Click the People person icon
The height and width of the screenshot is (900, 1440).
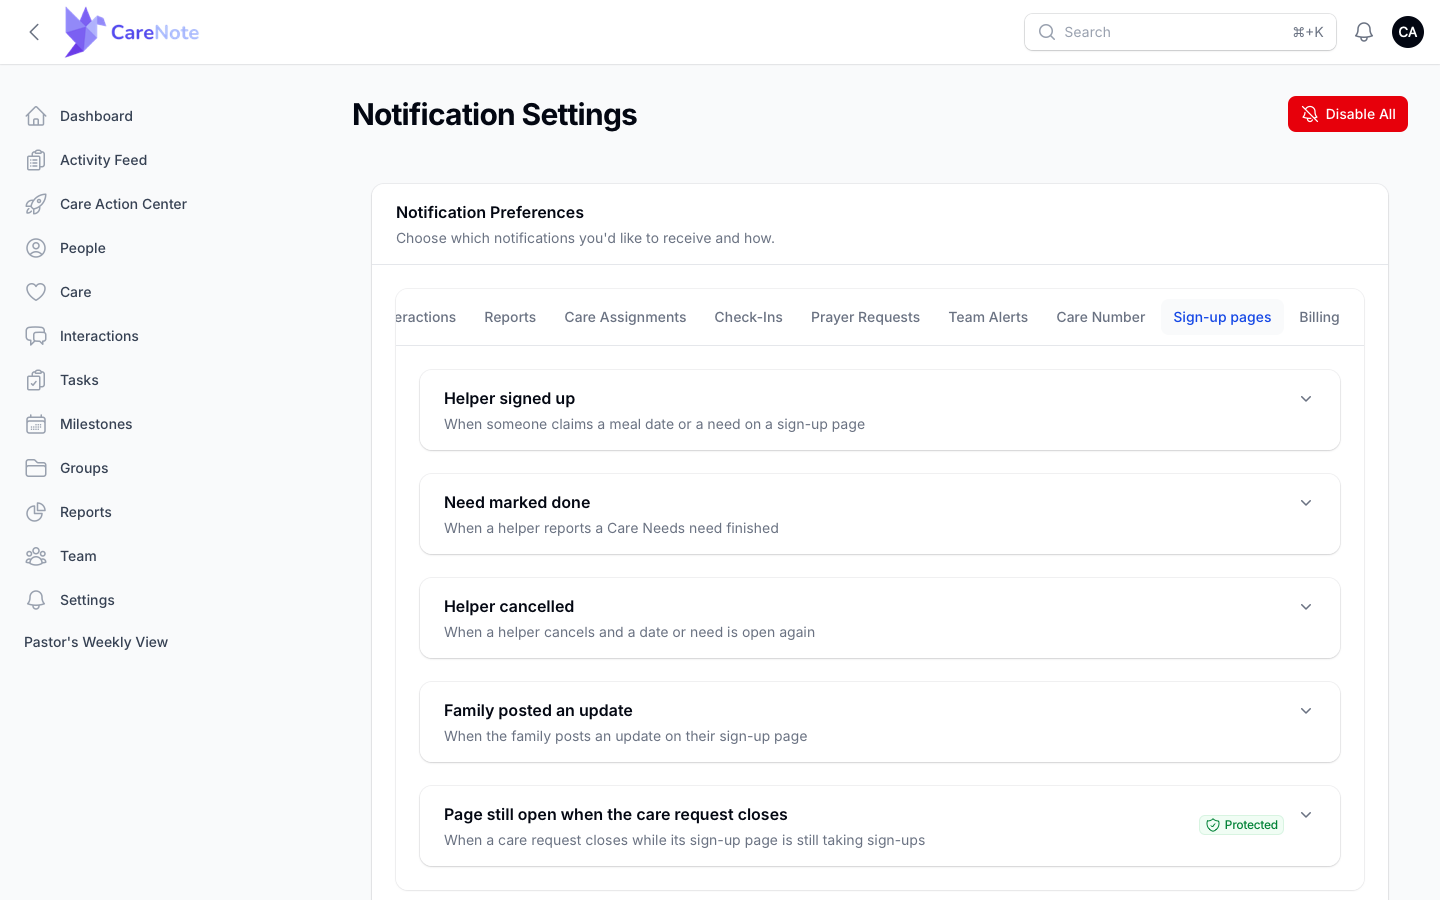tap(36, 248)
